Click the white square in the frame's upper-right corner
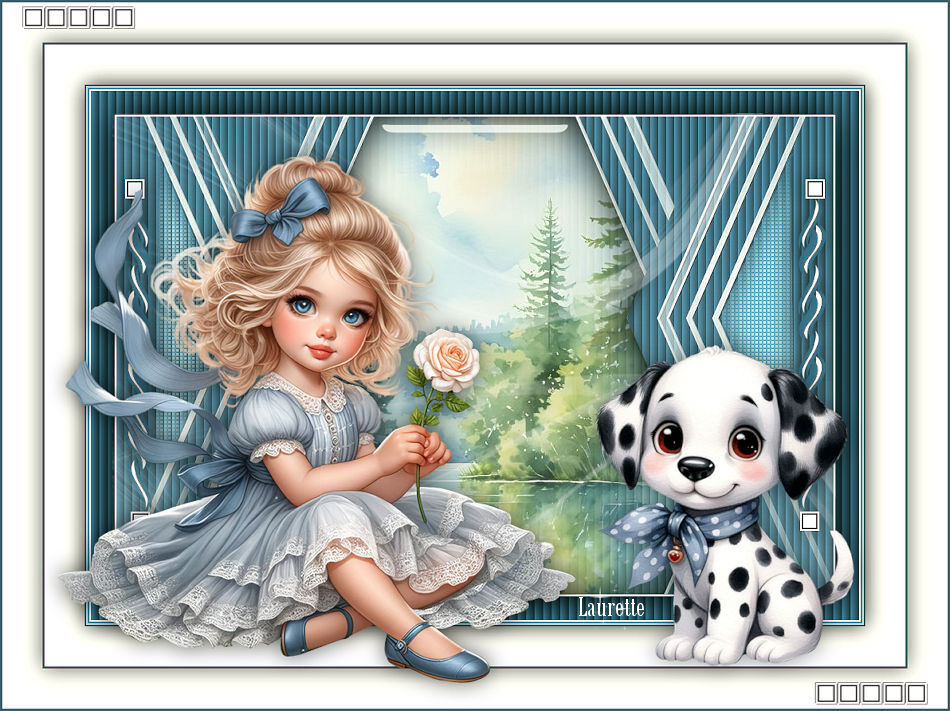The width and height of the screenshot is (950, 711). pos(815,188)
